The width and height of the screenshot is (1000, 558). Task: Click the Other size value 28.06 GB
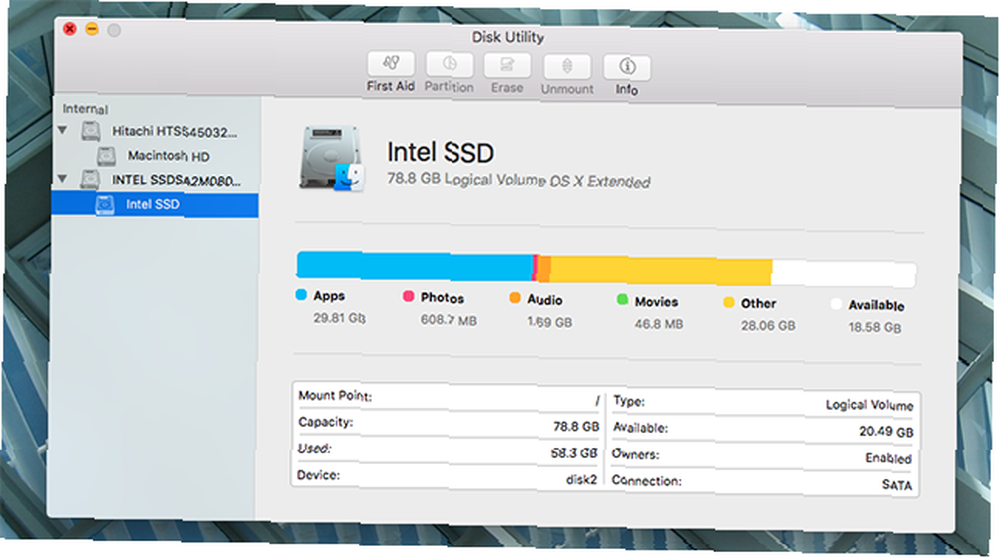768,325
